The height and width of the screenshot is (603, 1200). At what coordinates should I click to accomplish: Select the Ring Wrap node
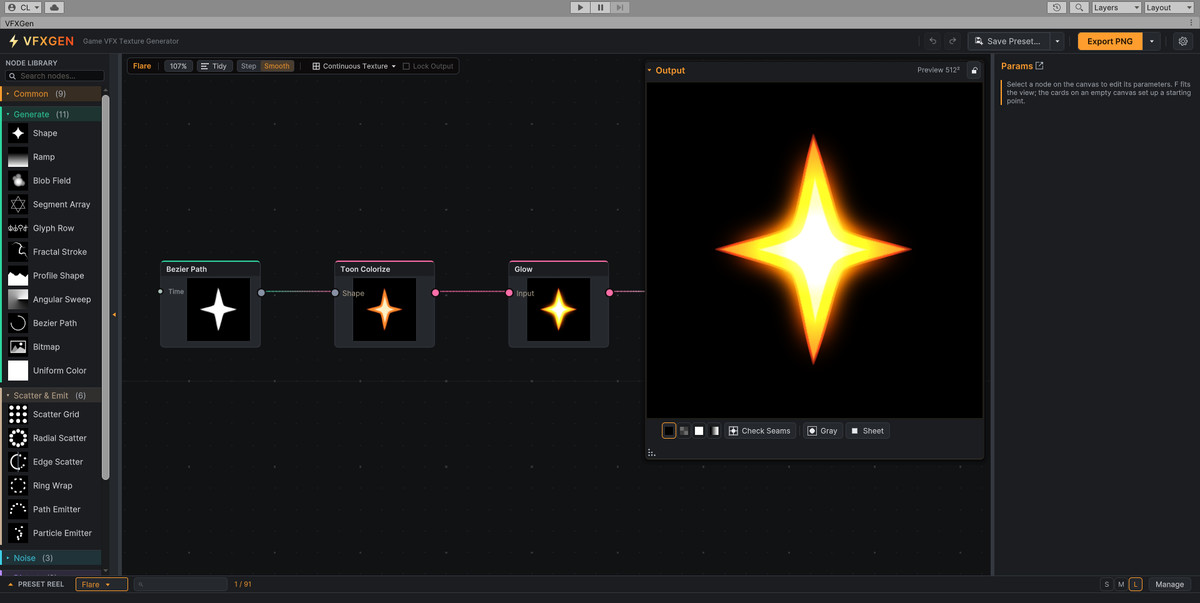click(x=54, y=486)
